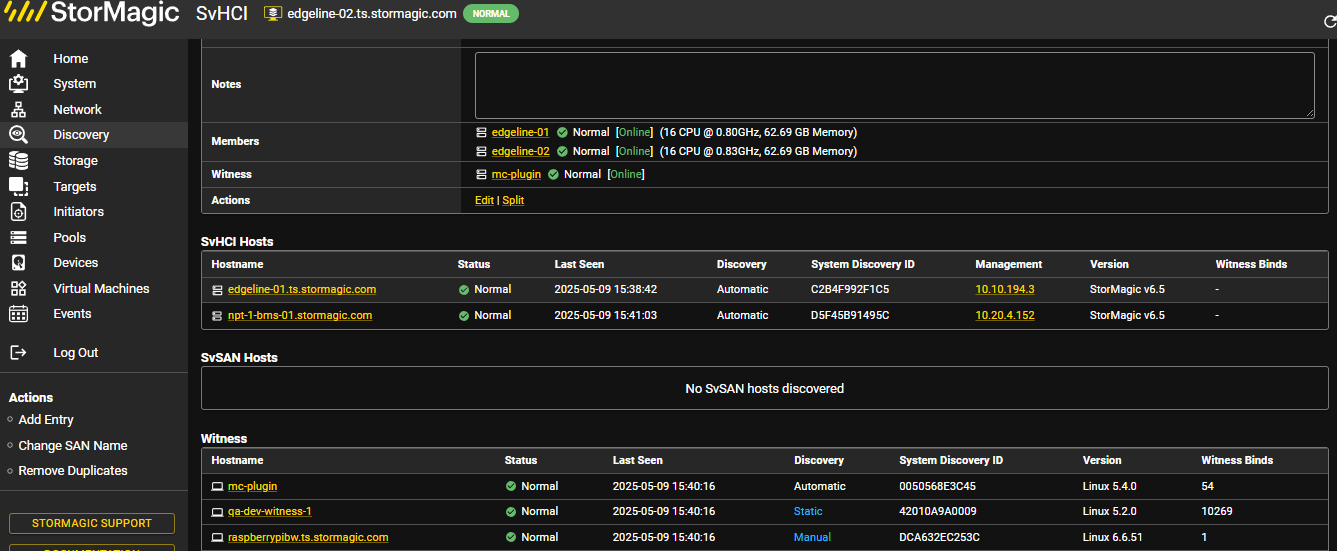Click green status check for edgeline-01 member
This screenshot has width=1337, height=551.
pyautogui.click(x=562, y=132)
